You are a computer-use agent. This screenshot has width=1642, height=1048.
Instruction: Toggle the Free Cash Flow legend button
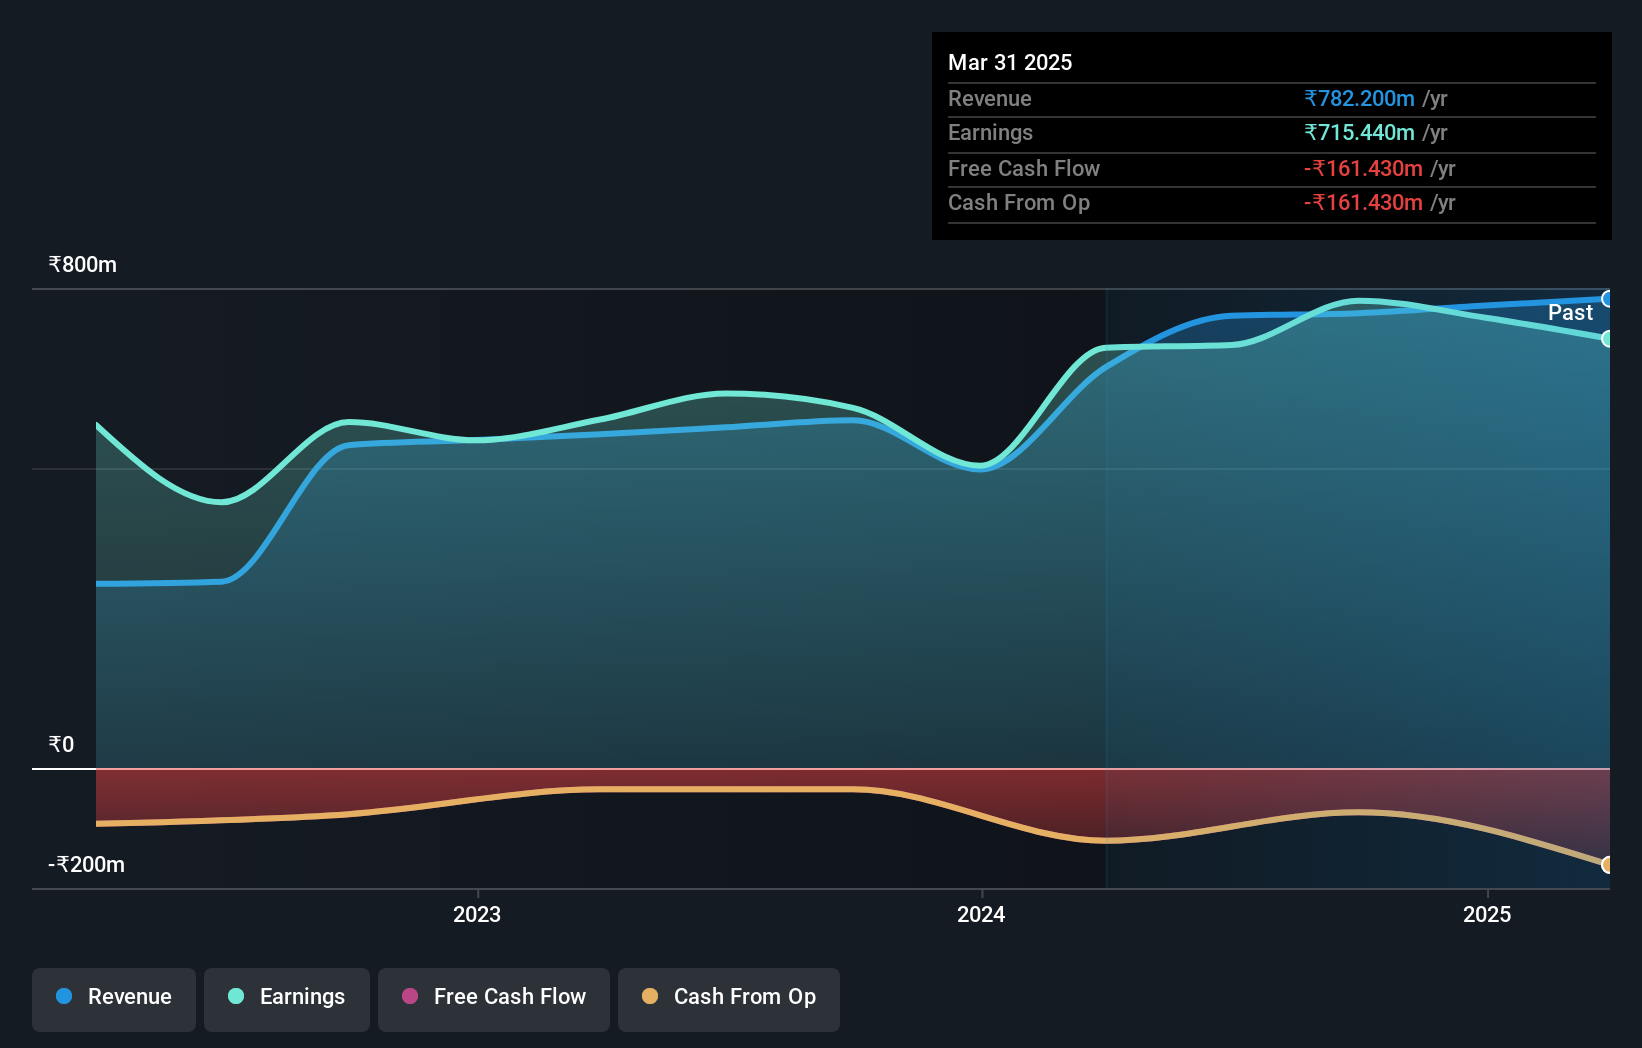[x=494, y=999]
